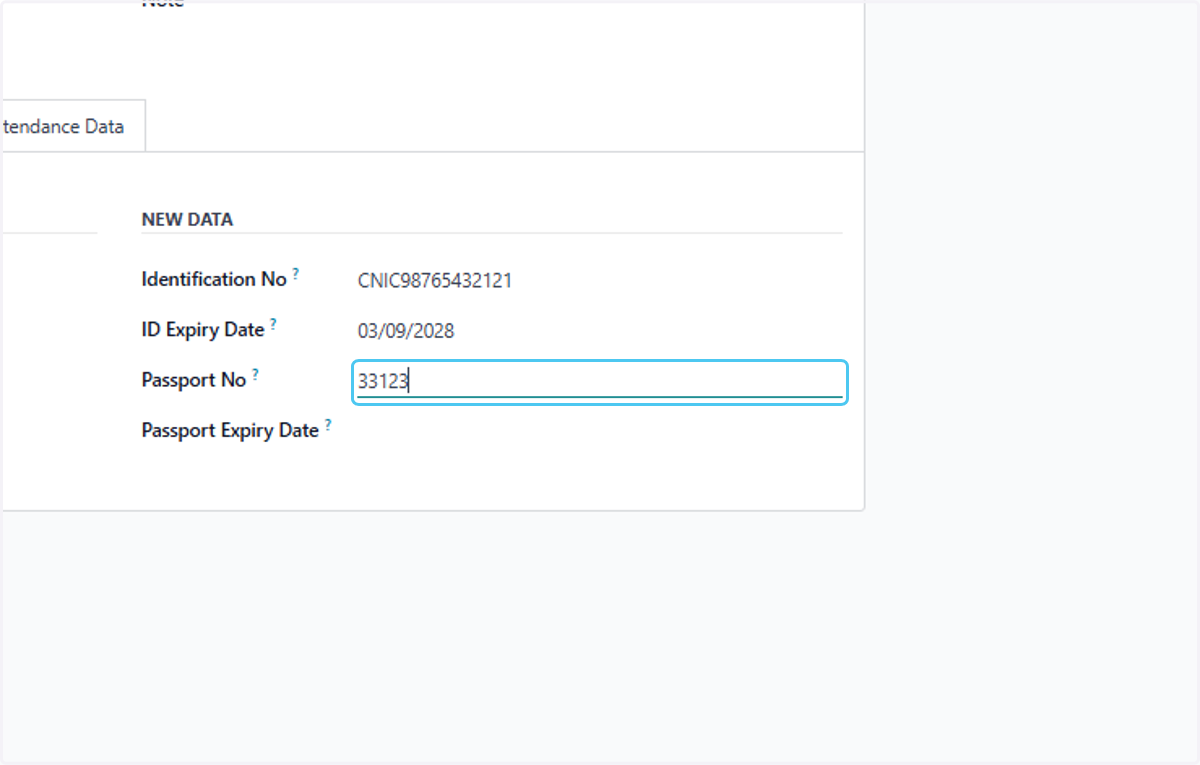Click the Identification No label

click(214, 280)
